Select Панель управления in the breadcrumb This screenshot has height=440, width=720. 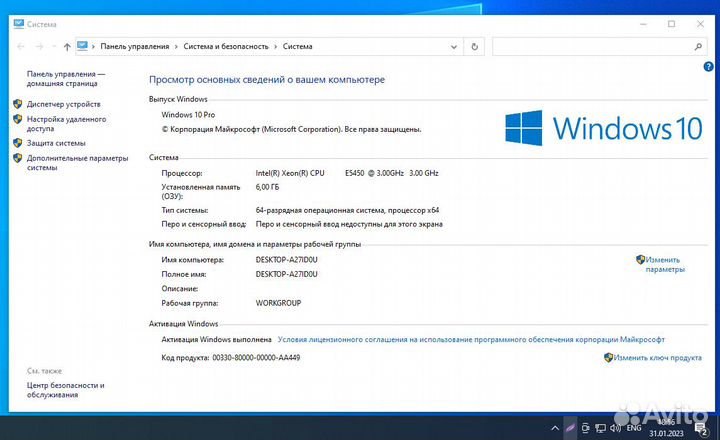click(135, 46)
